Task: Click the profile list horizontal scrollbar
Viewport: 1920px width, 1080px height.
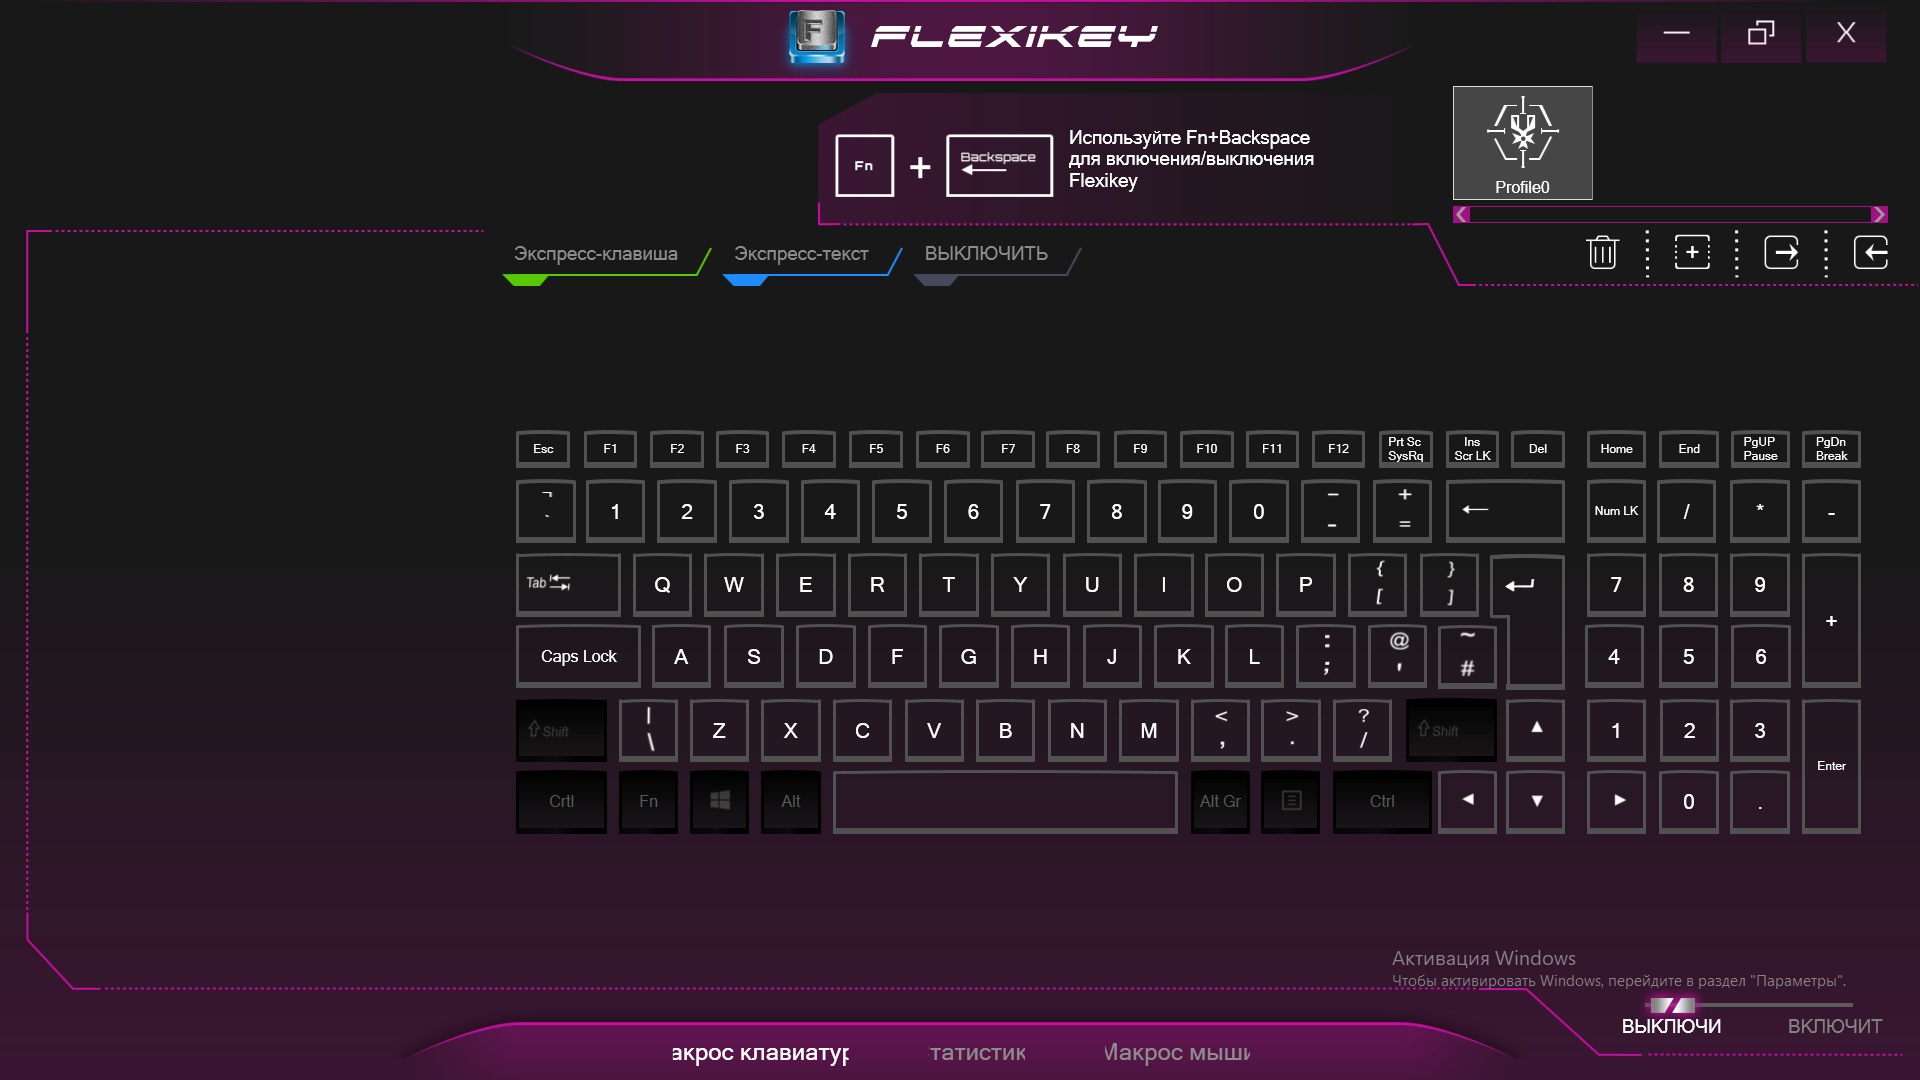Action: 1670,214
